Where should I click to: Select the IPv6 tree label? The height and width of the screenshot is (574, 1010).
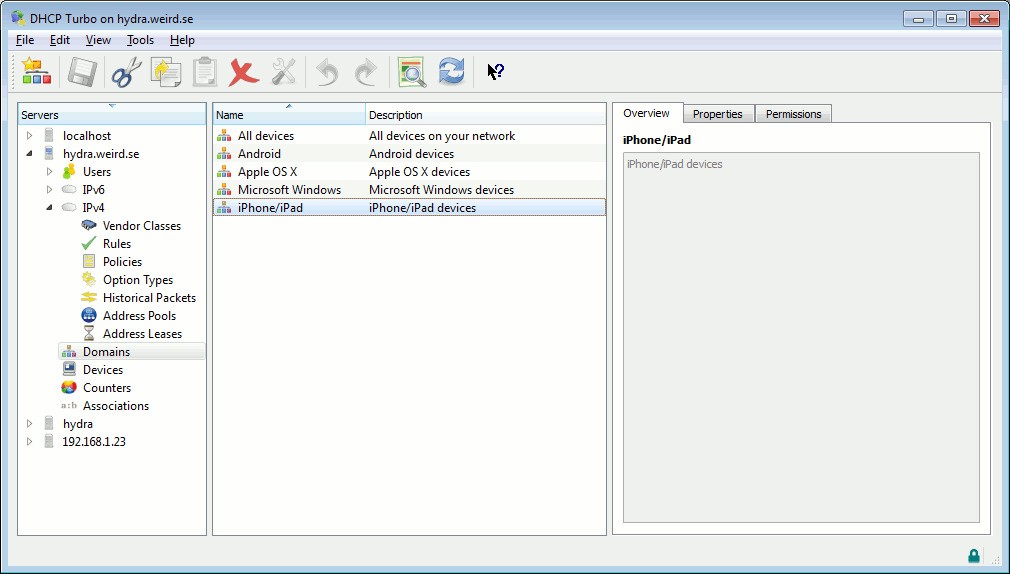[93, 190]
